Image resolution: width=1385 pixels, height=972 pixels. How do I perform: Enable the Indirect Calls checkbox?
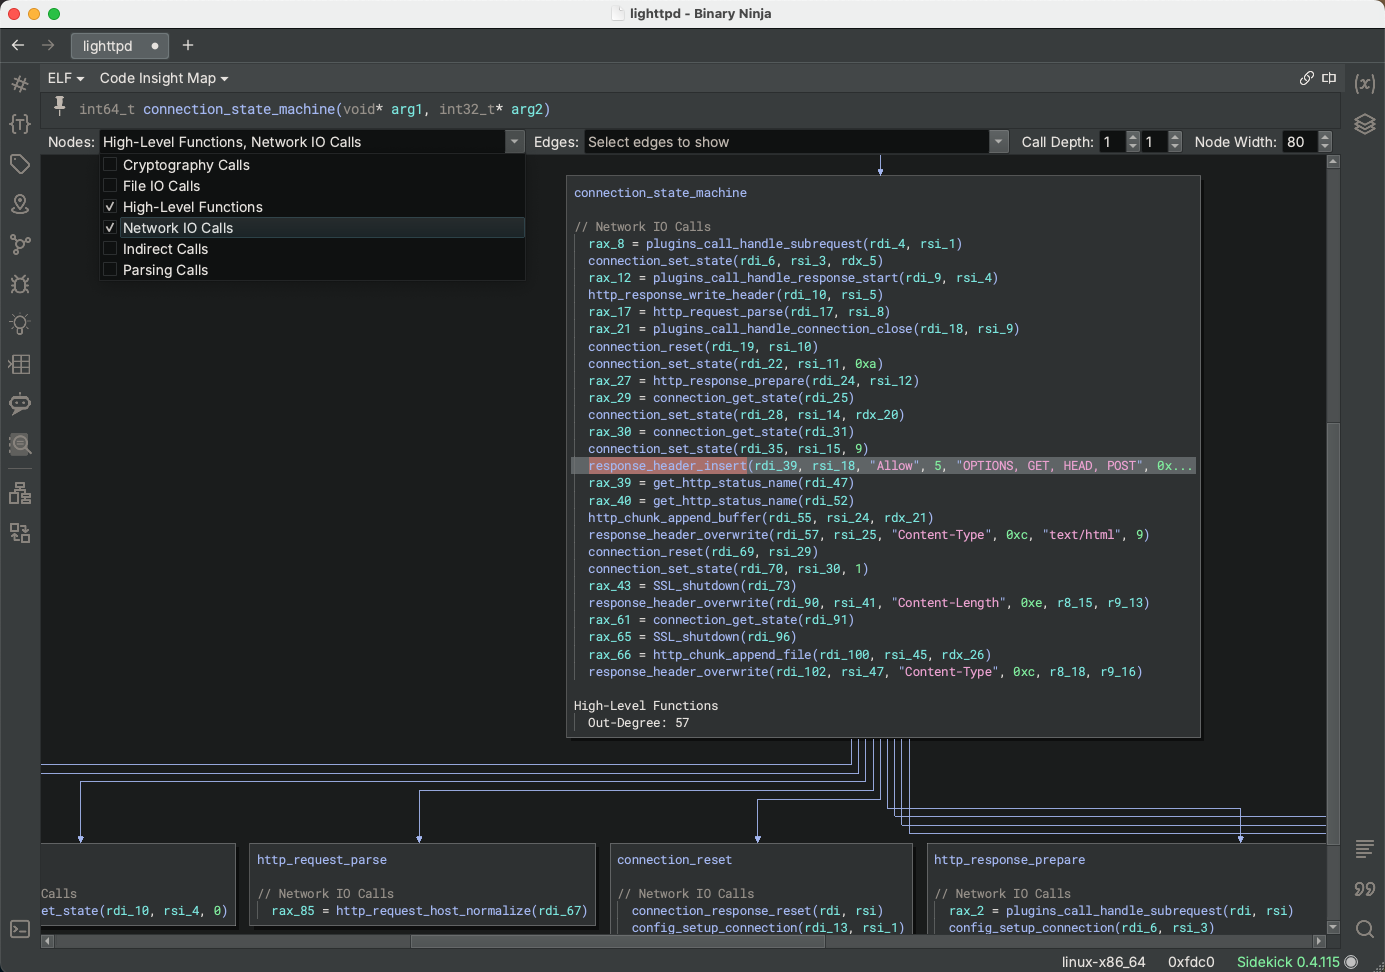click(x=110, y=249)
